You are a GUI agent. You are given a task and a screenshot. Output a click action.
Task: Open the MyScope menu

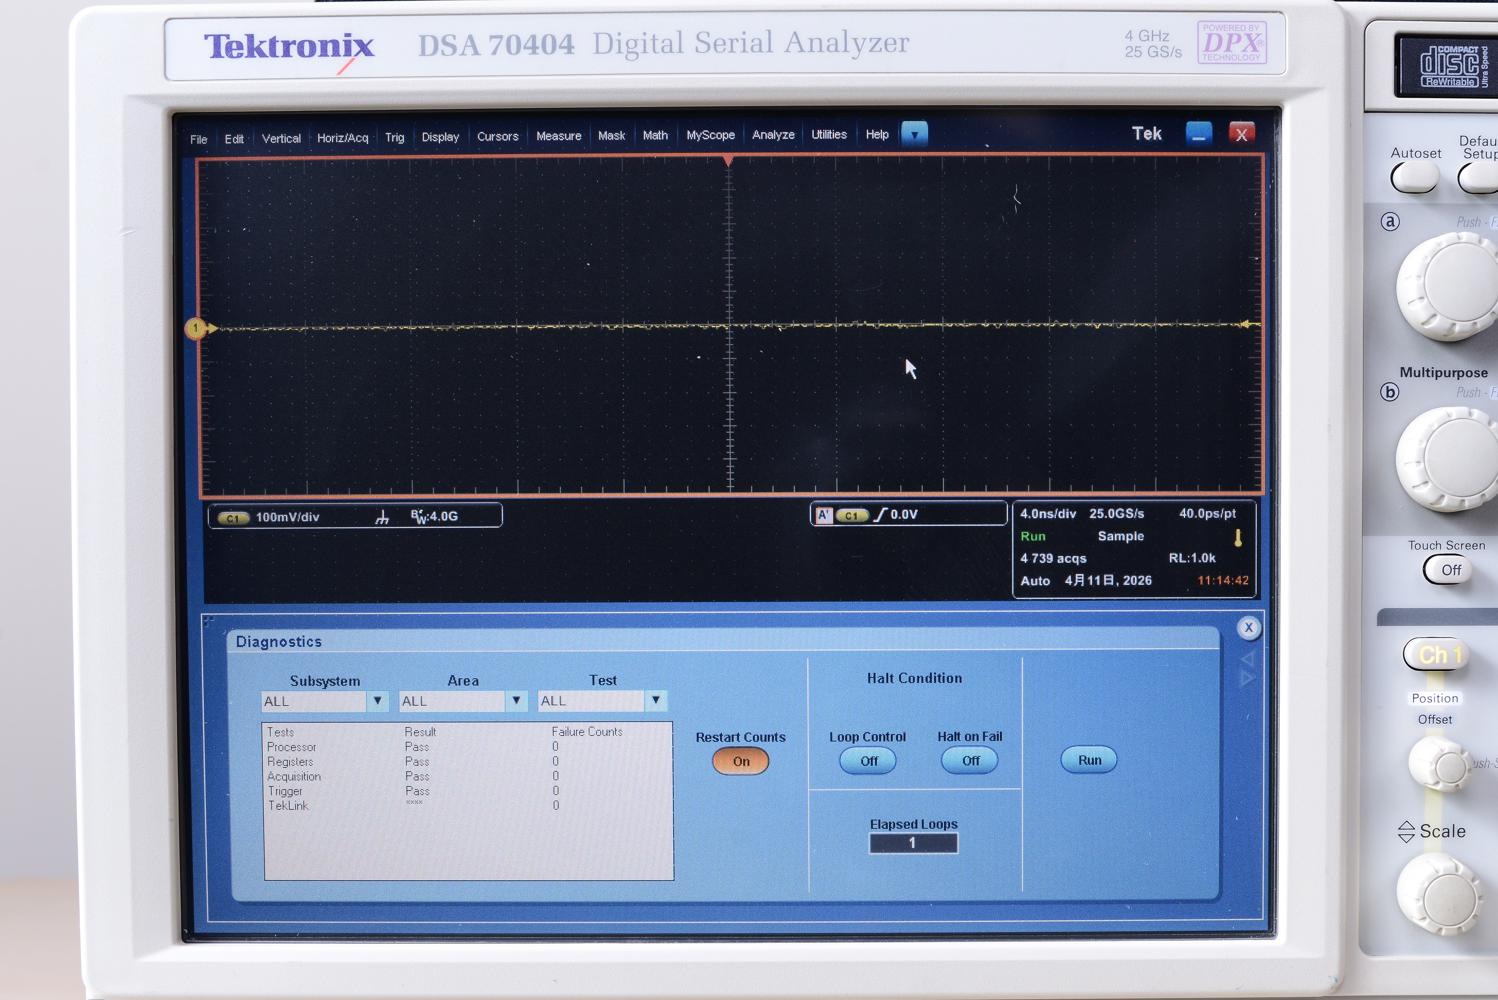pos(711,135)
